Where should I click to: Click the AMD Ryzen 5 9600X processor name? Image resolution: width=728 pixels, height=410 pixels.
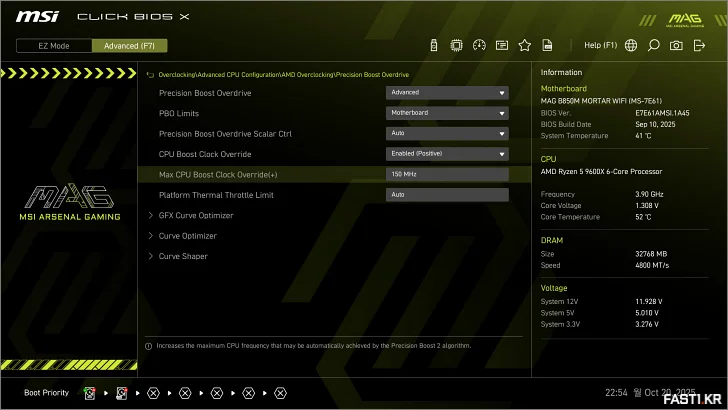601,172
